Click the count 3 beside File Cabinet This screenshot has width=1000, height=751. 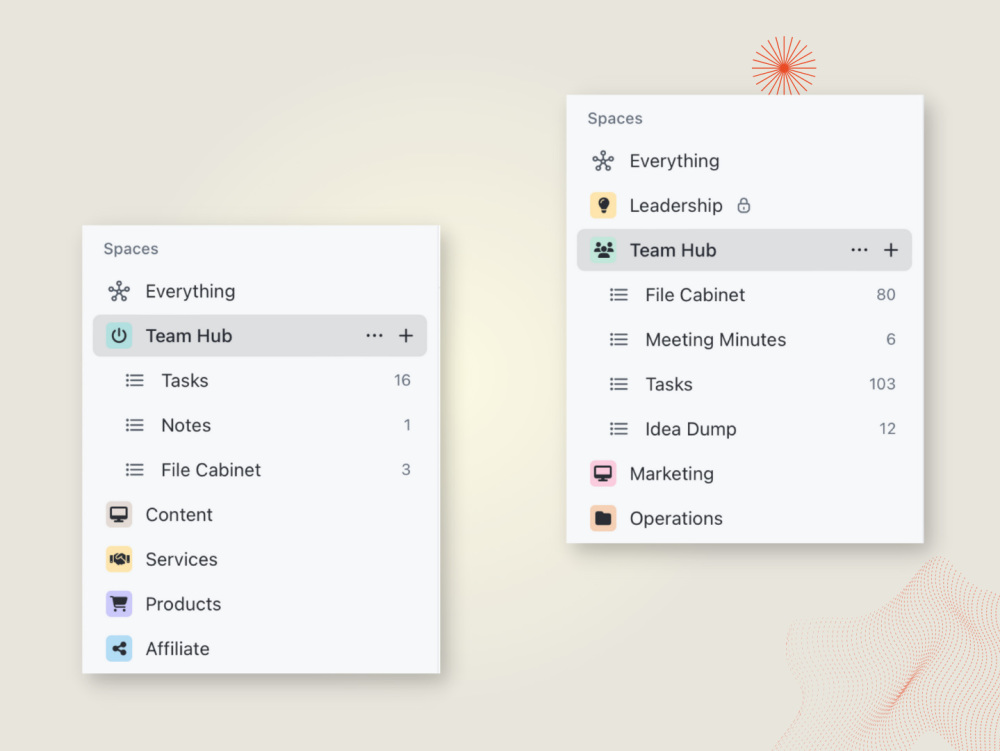(x=406, y=470)
